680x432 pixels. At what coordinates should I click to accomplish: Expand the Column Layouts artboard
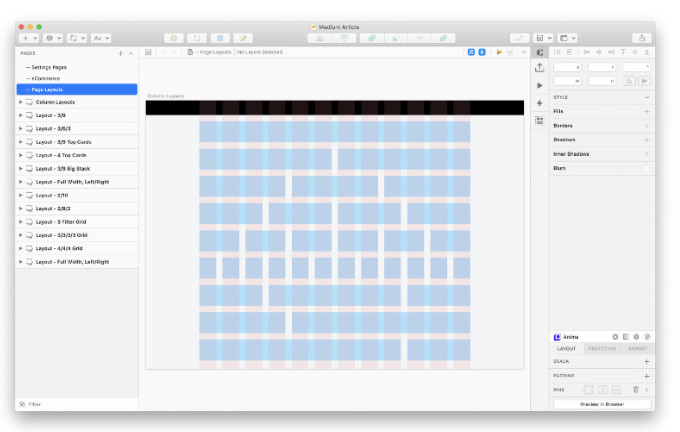(20, 102)
